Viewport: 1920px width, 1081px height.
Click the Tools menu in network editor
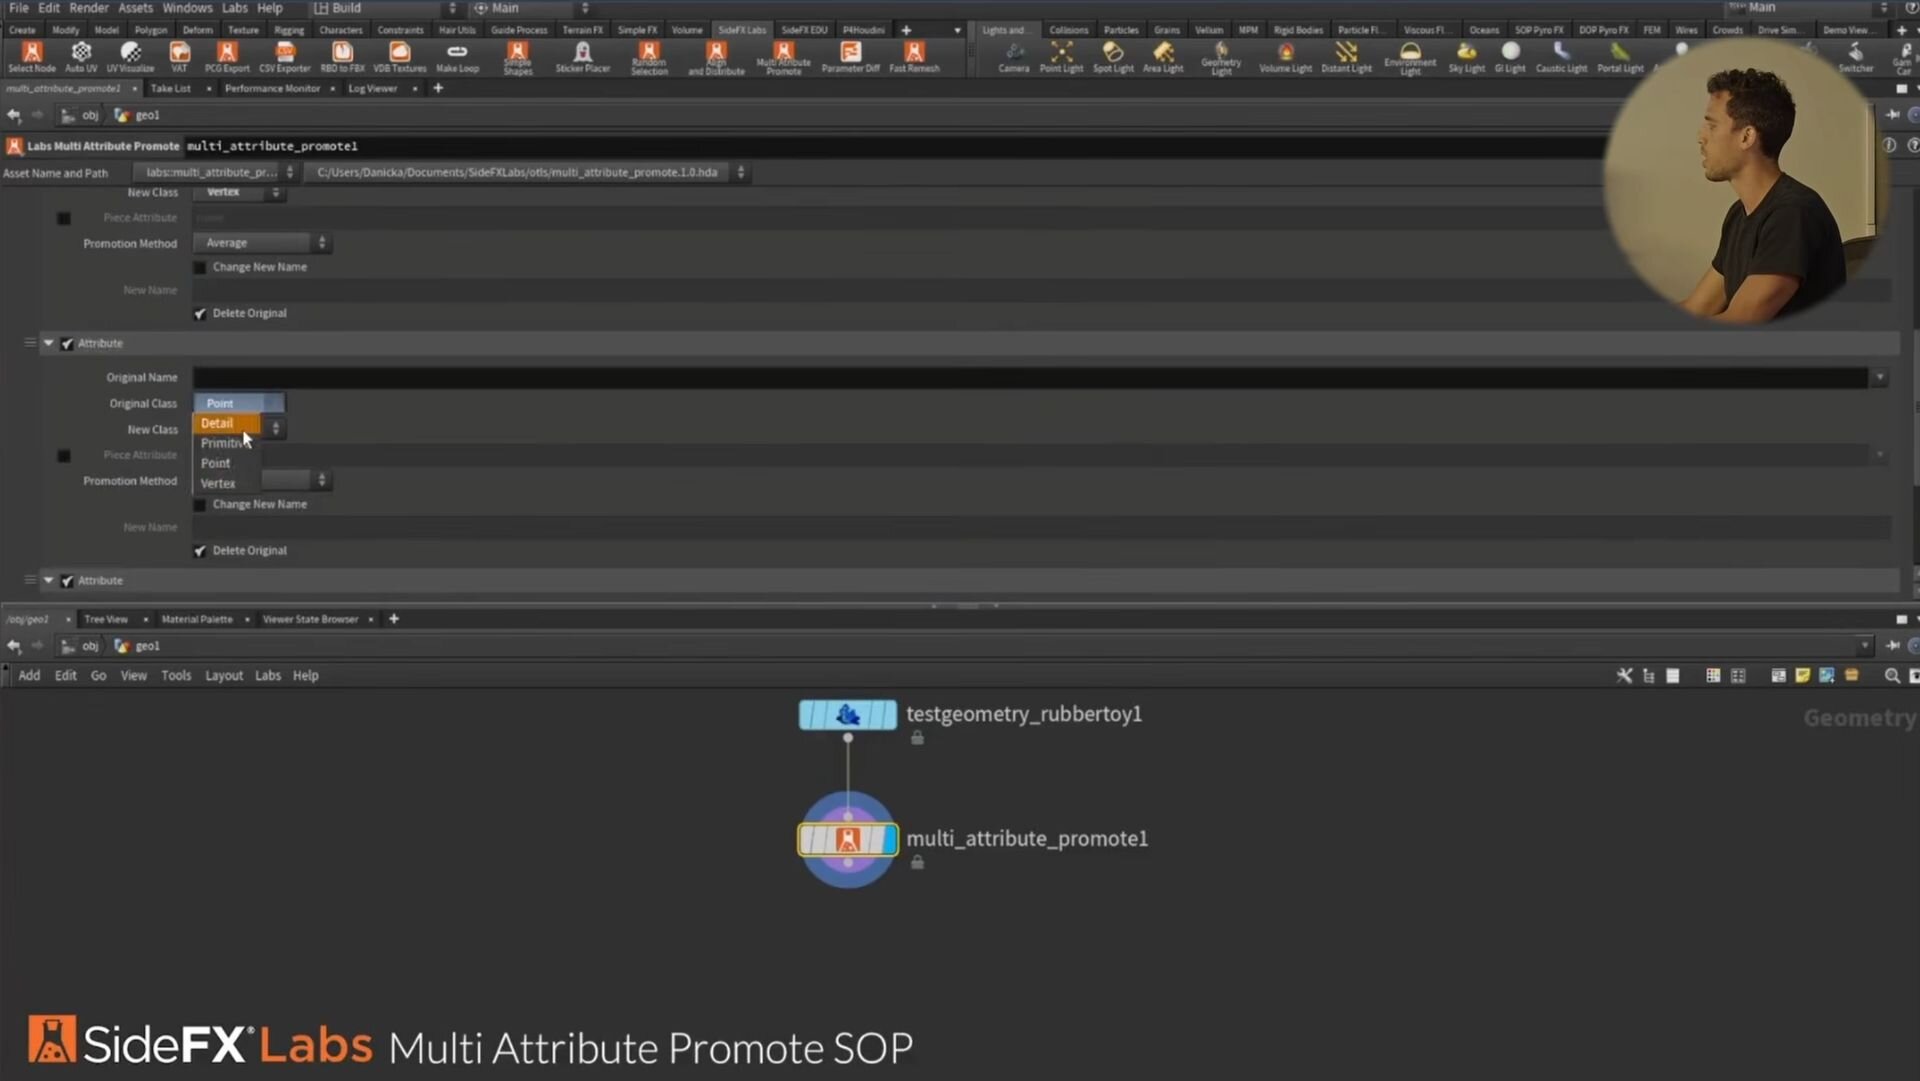point(176,676)
